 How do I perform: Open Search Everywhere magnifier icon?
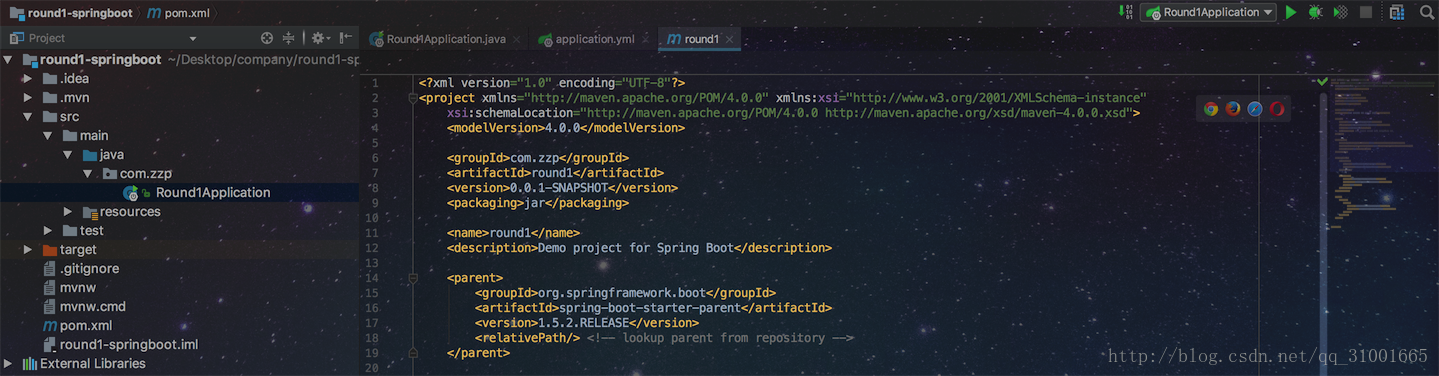(1426, 12)
